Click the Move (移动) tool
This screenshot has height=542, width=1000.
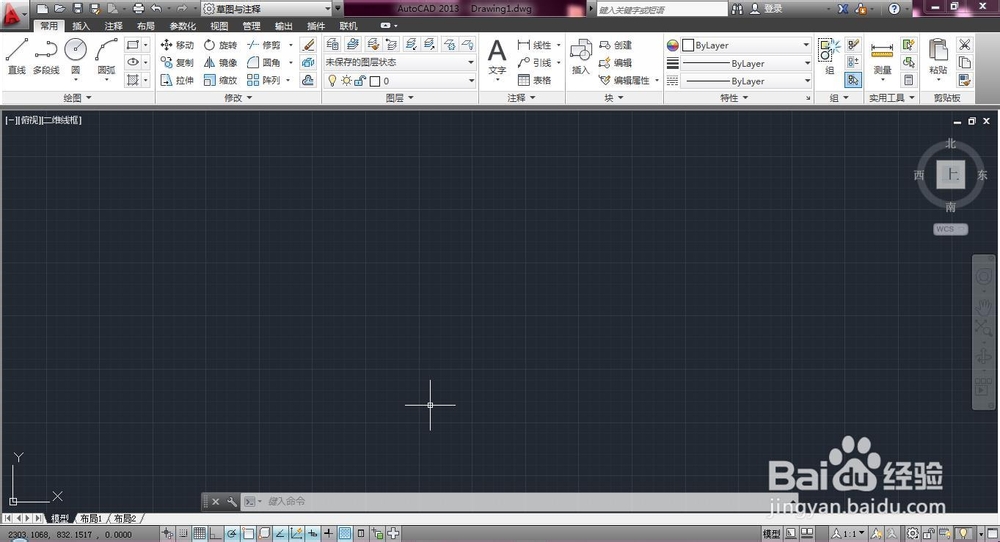177,45
